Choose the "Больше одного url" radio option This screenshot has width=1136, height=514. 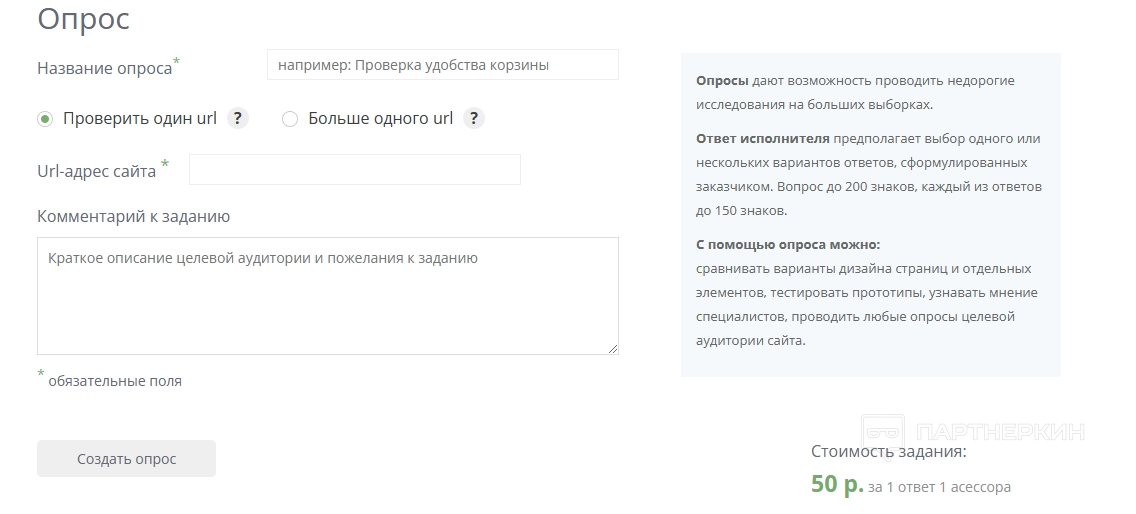pos(290,119)
